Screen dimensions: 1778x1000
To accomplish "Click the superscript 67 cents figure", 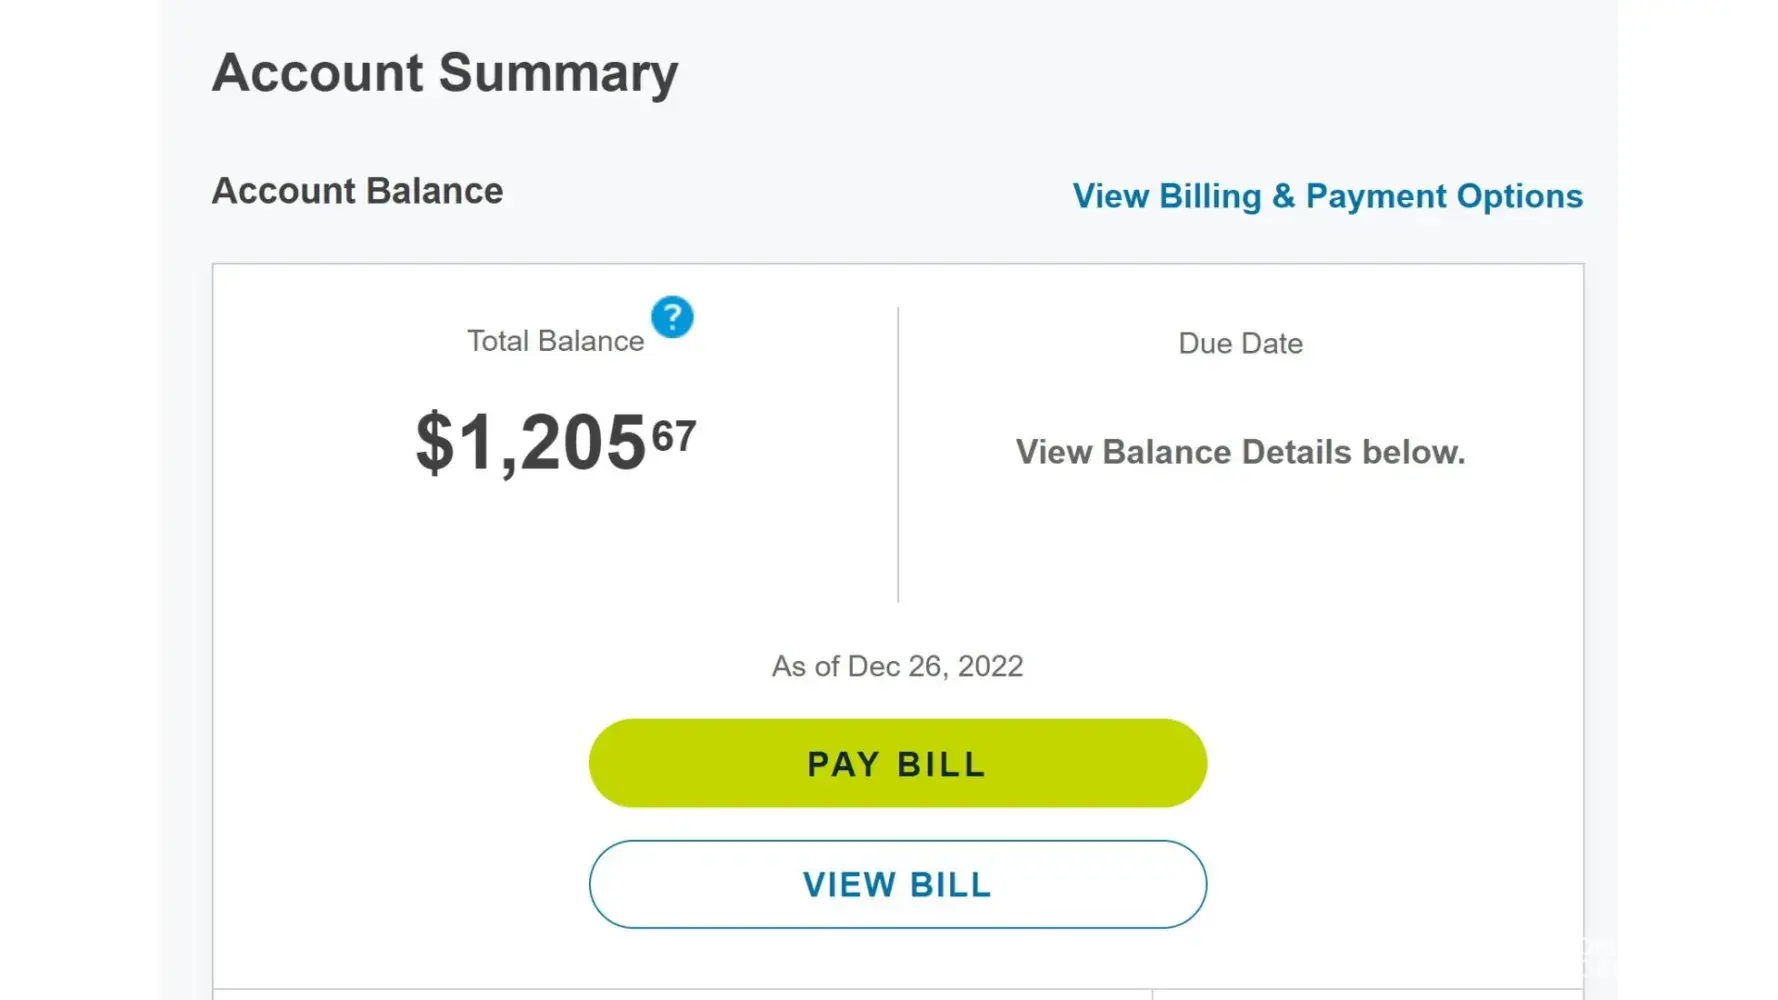I will pyautogui.click(x=674, y=436).
